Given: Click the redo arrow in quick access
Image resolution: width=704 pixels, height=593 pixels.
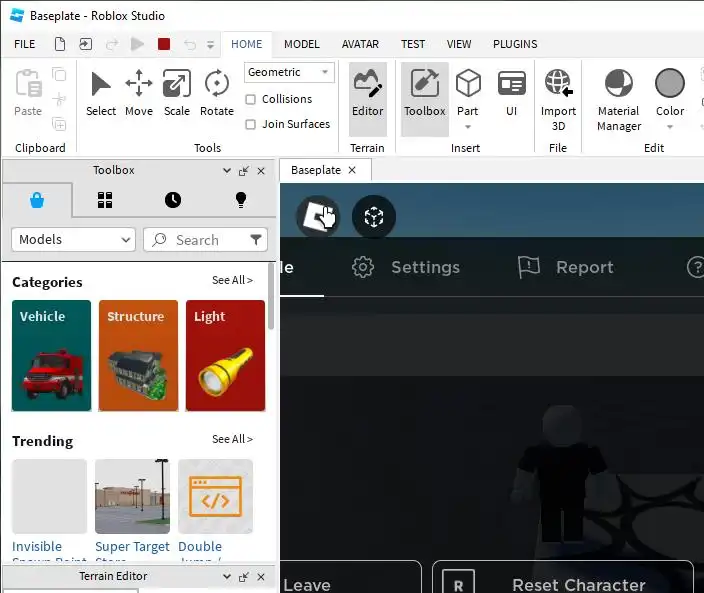Looking at the screenshot, I should [x=112, y=44].
